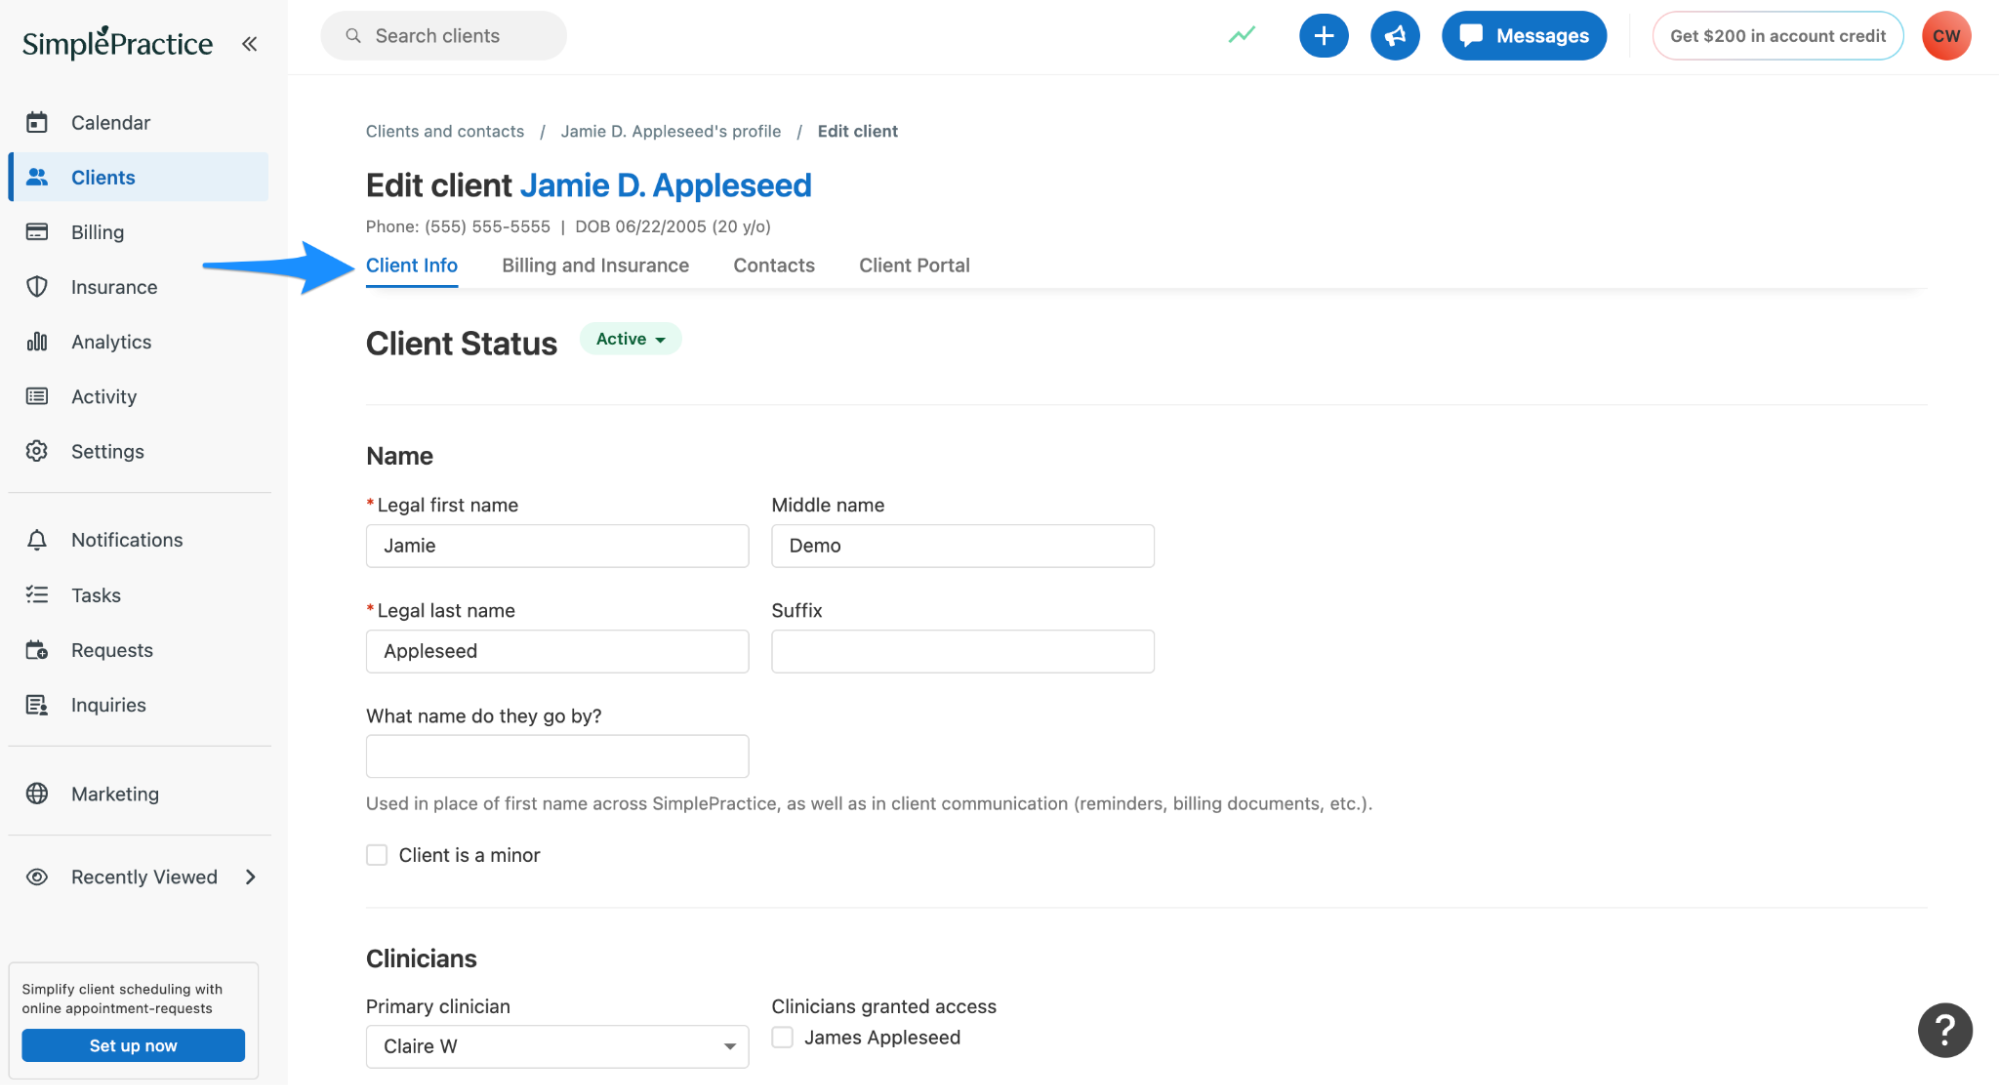Click Get $200 in account credit

1777,36
